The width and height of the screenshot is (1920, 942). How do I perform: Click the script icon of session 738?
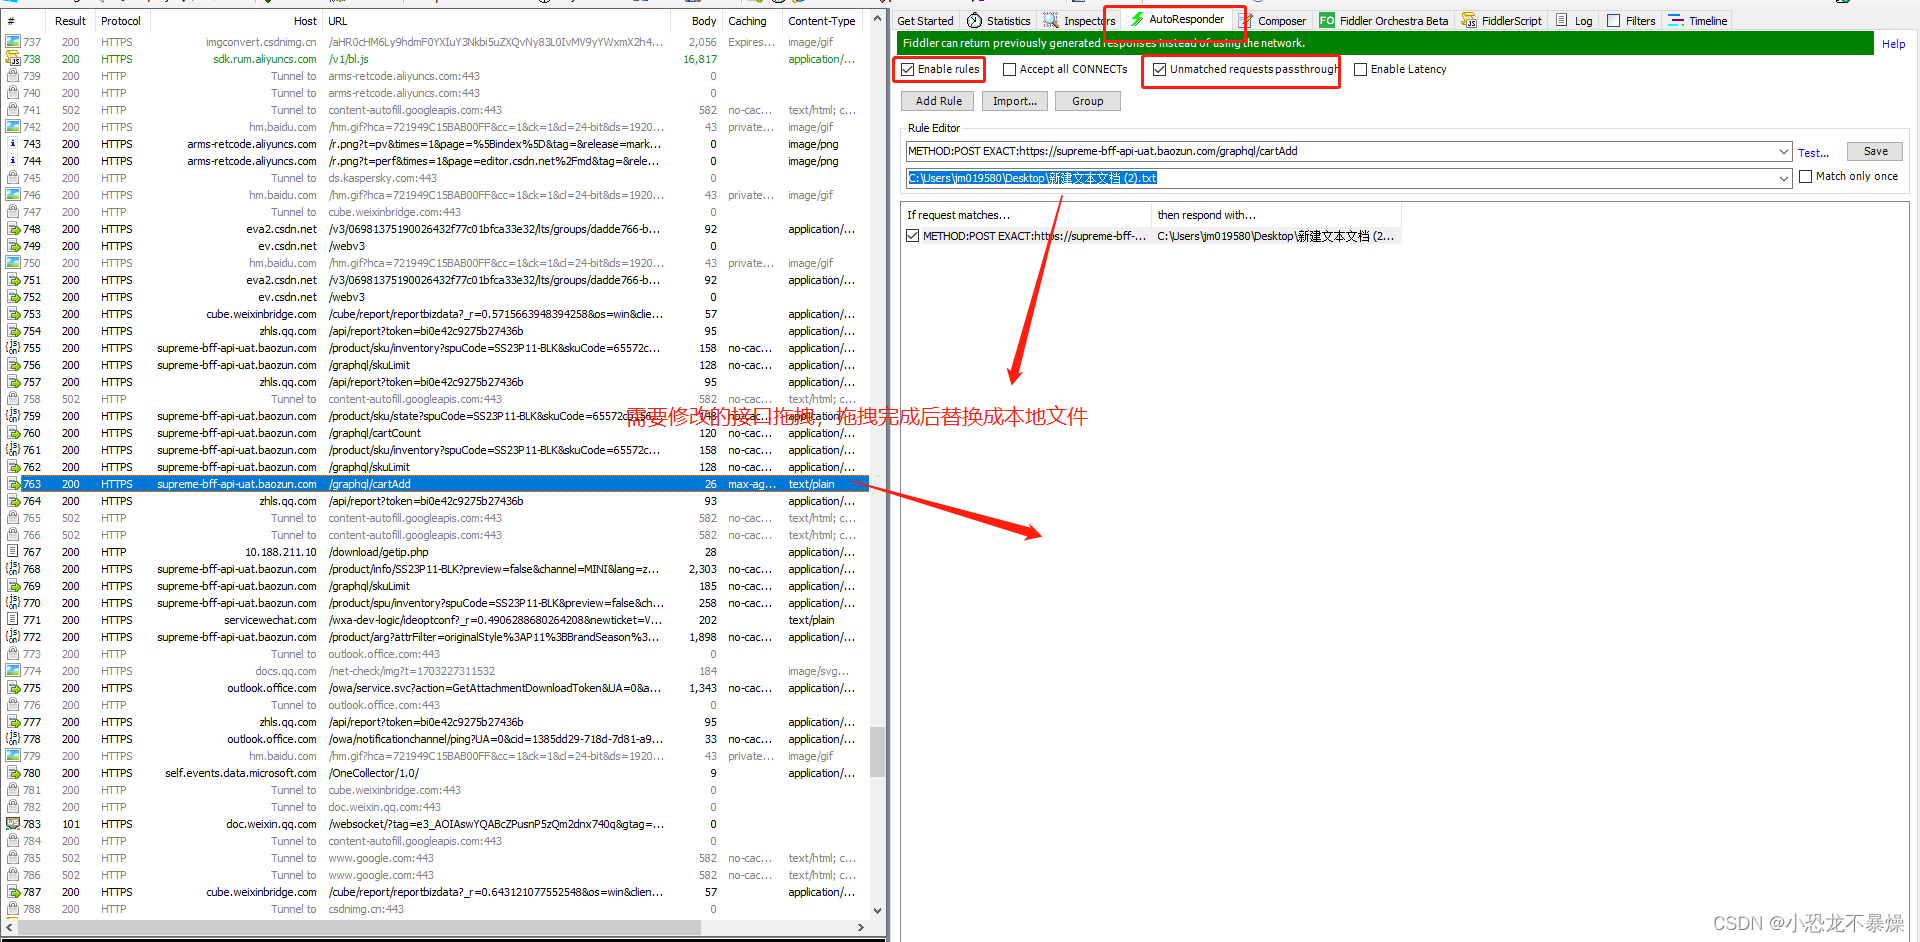click(x=13, y=59)
